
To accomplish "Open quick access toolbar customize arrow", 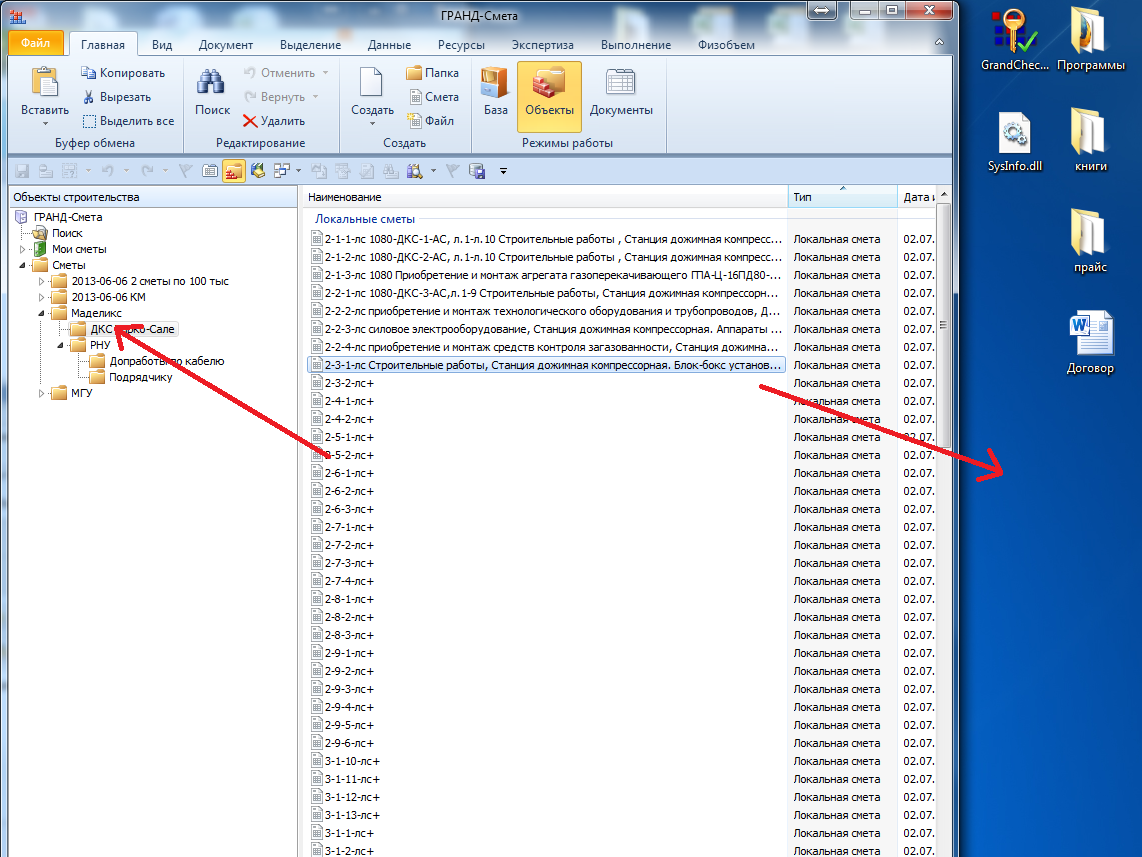I will pos(503,171).
